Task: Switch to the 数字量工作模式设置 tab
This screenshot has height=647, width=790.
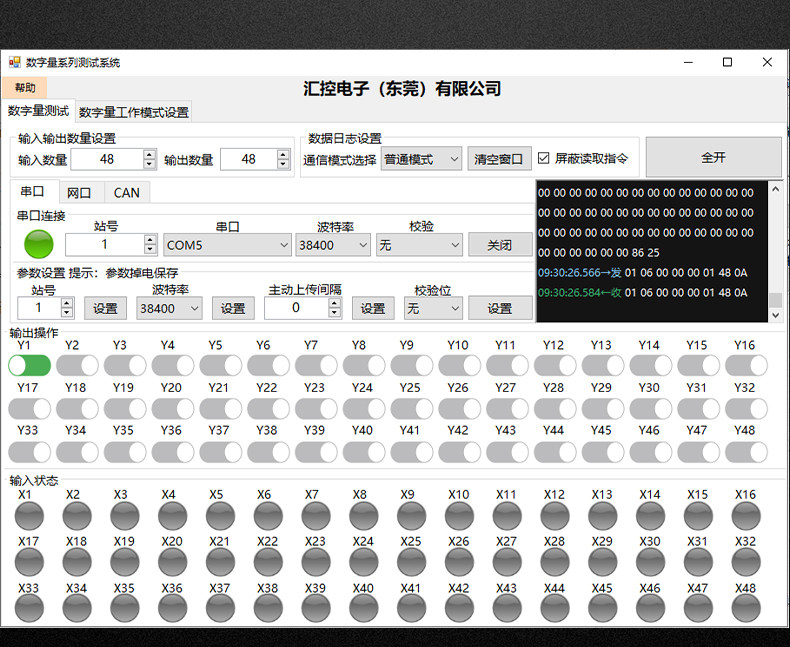Action: point(134,112)
